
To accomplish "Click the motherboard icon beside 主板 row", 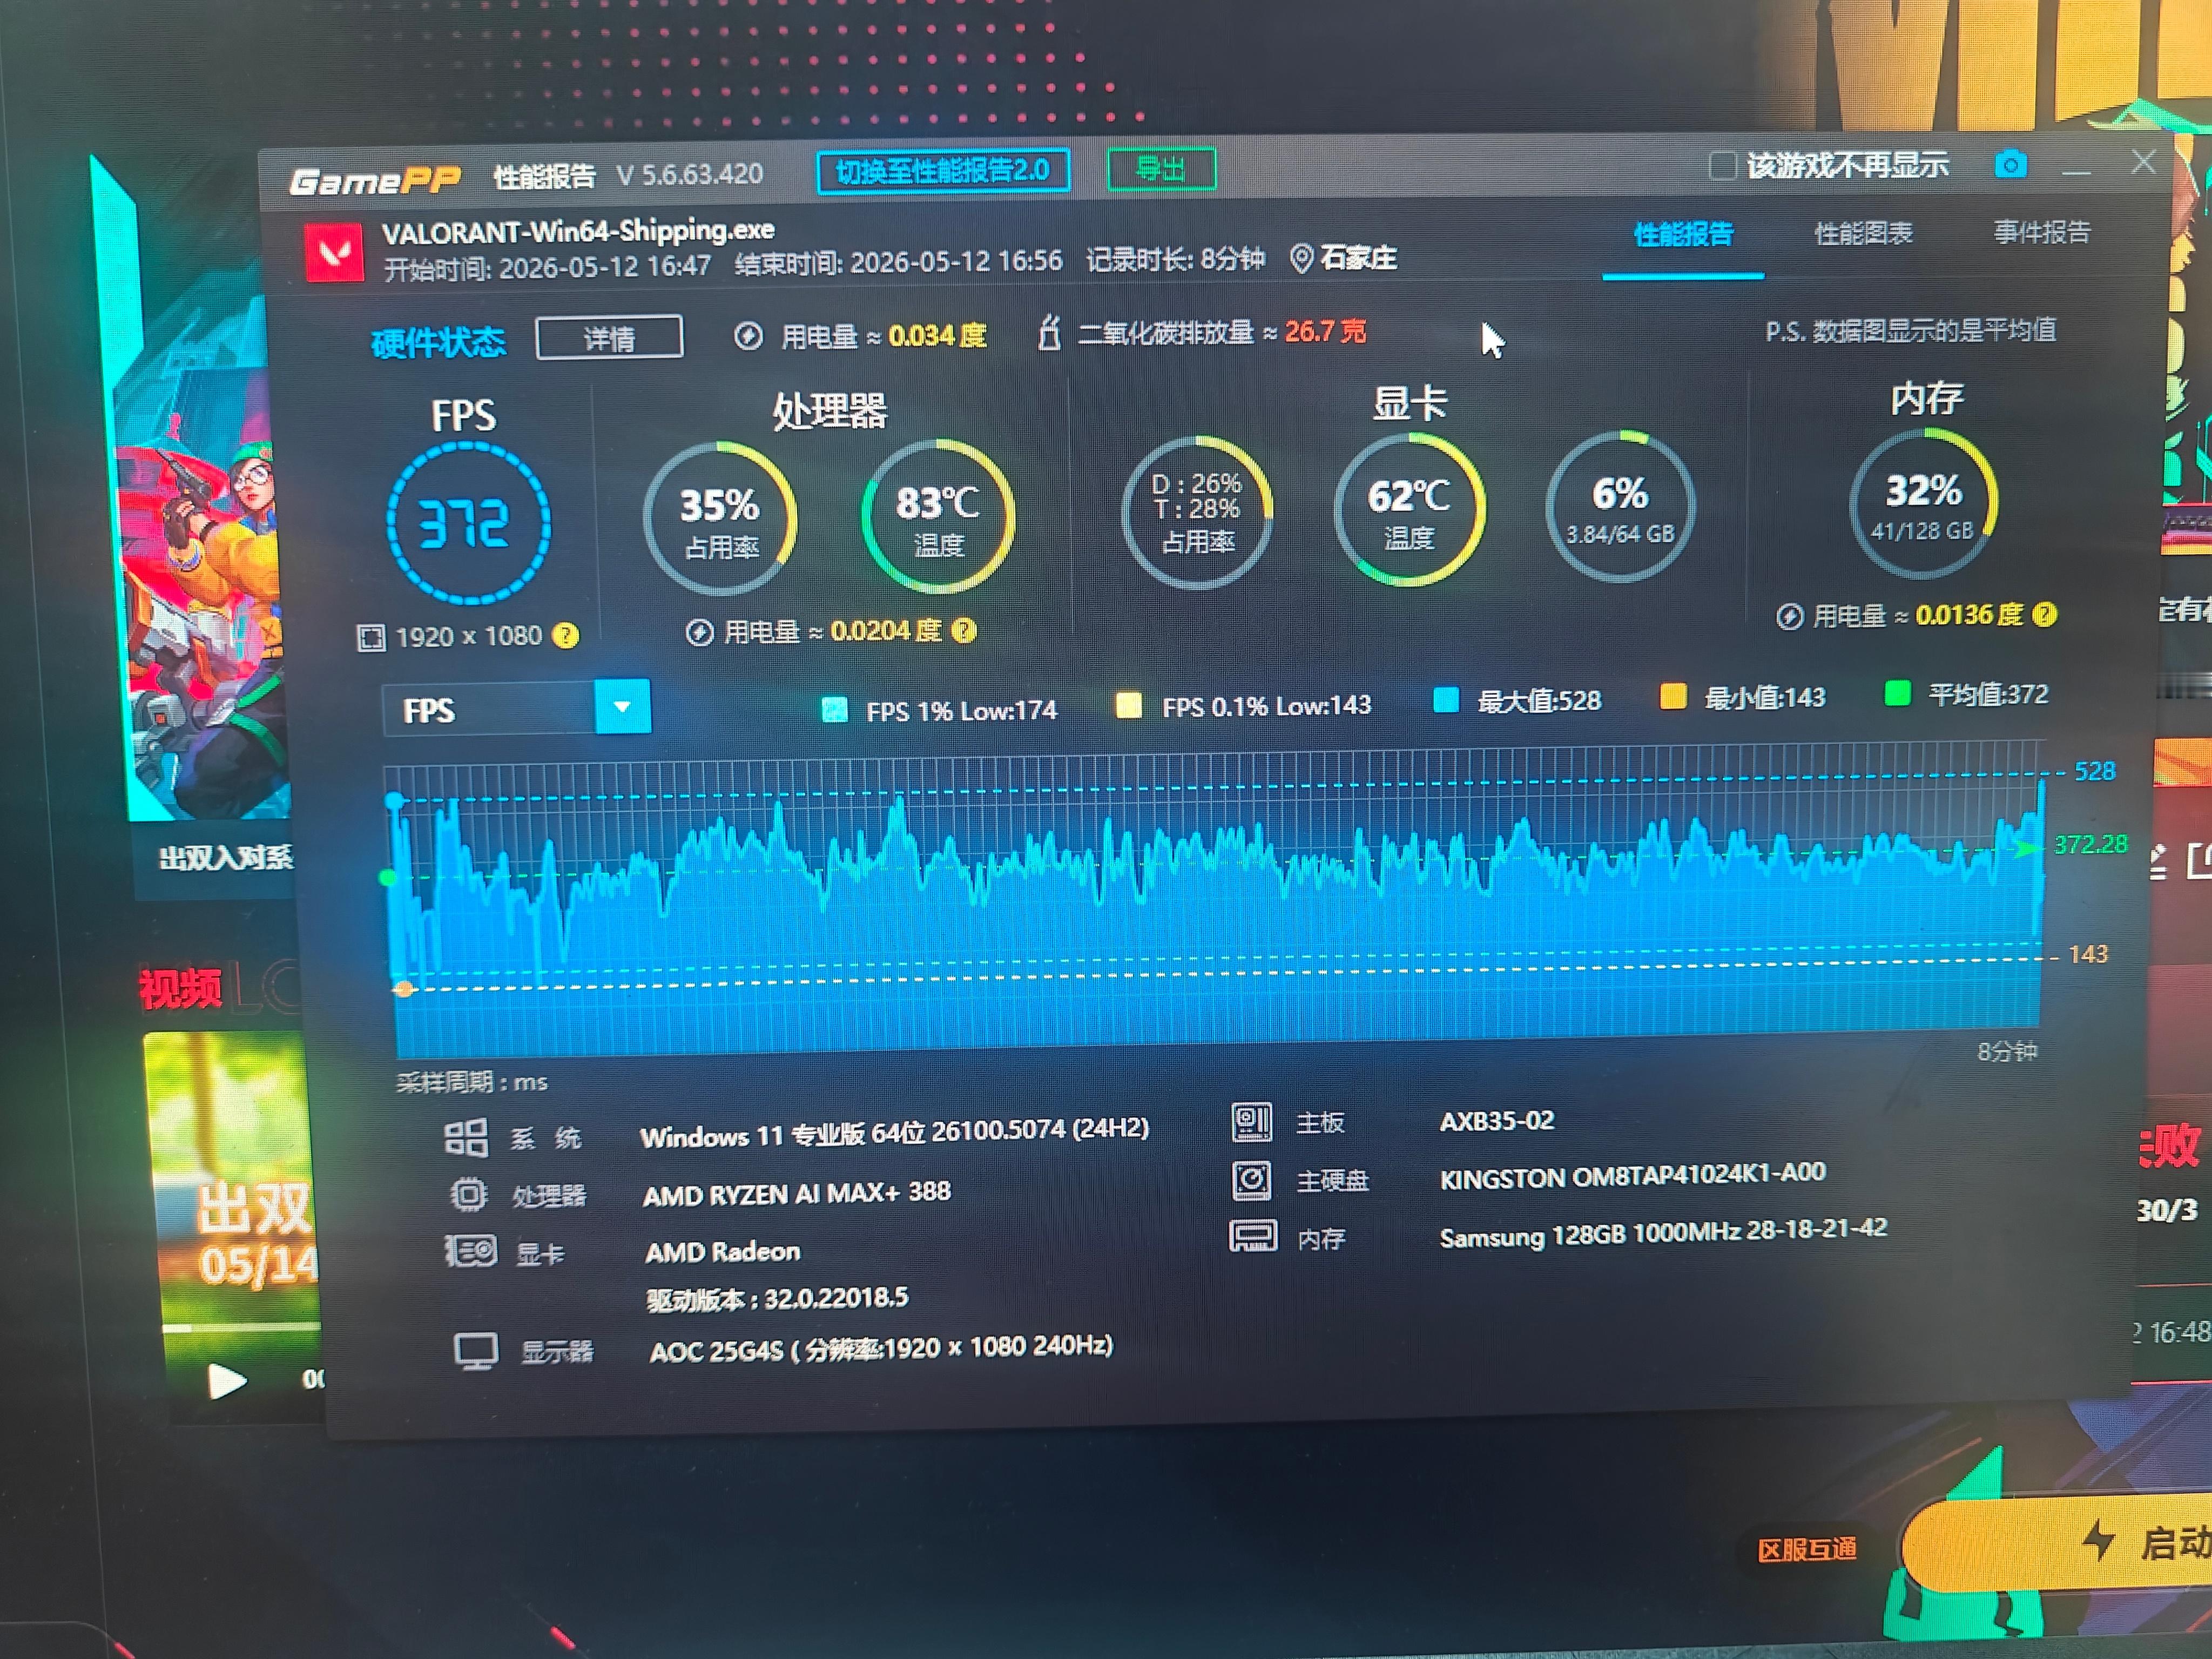I will coord(1251,1122).
